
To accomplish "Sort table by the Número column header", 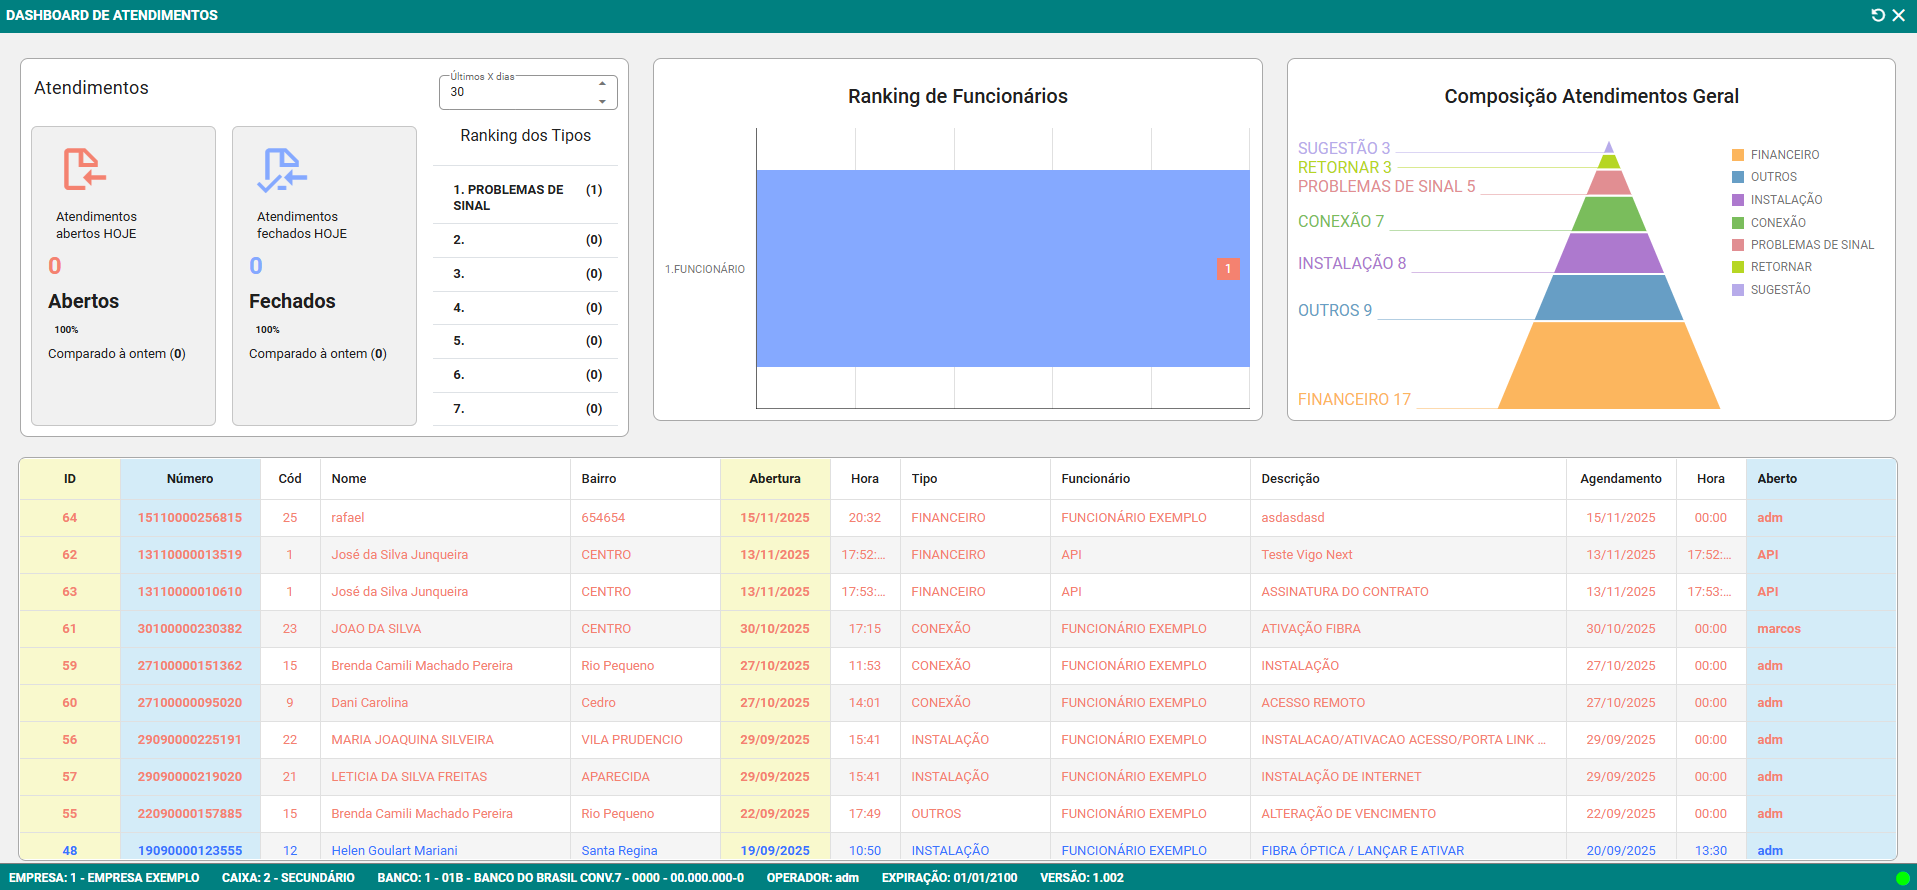I will tap(190, 479).
